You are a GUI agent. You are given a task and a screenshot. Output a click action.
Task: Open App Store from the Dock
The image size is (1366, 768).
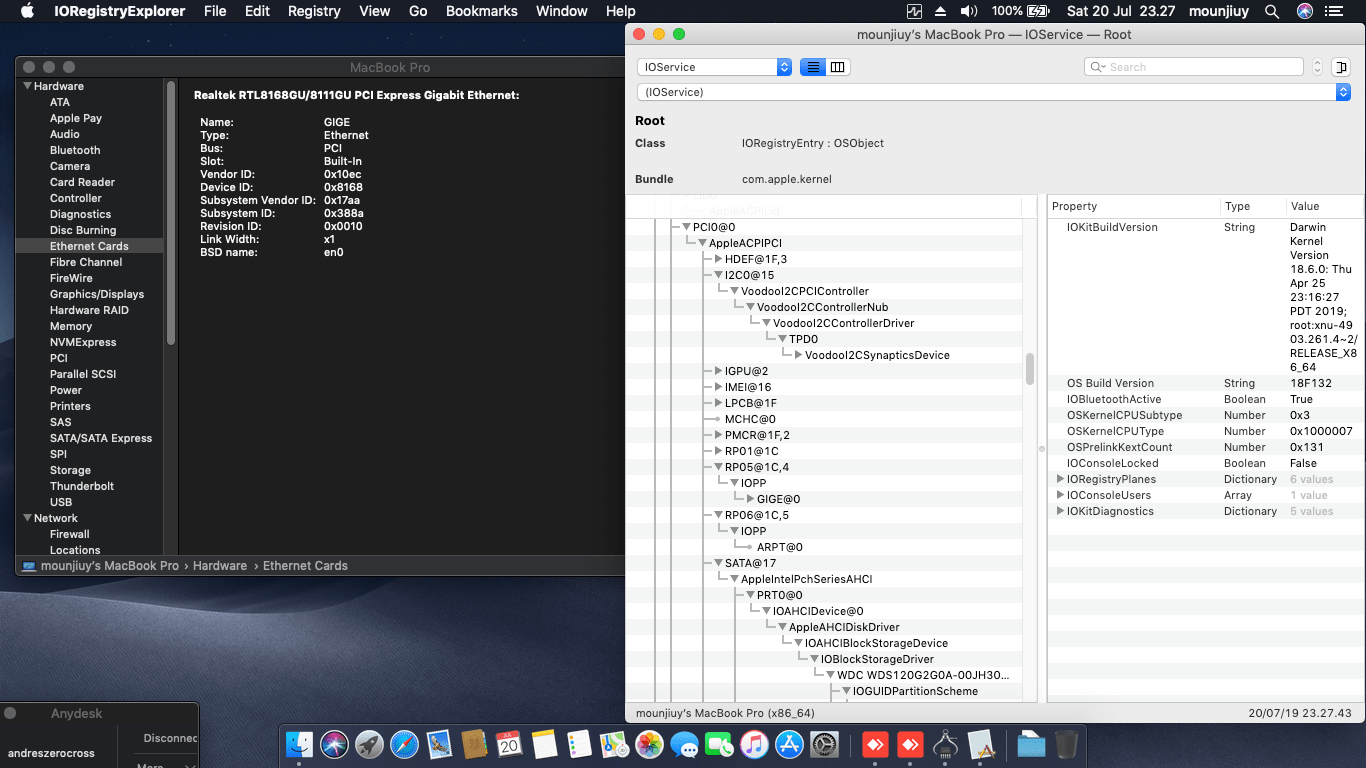pos(790,744)
